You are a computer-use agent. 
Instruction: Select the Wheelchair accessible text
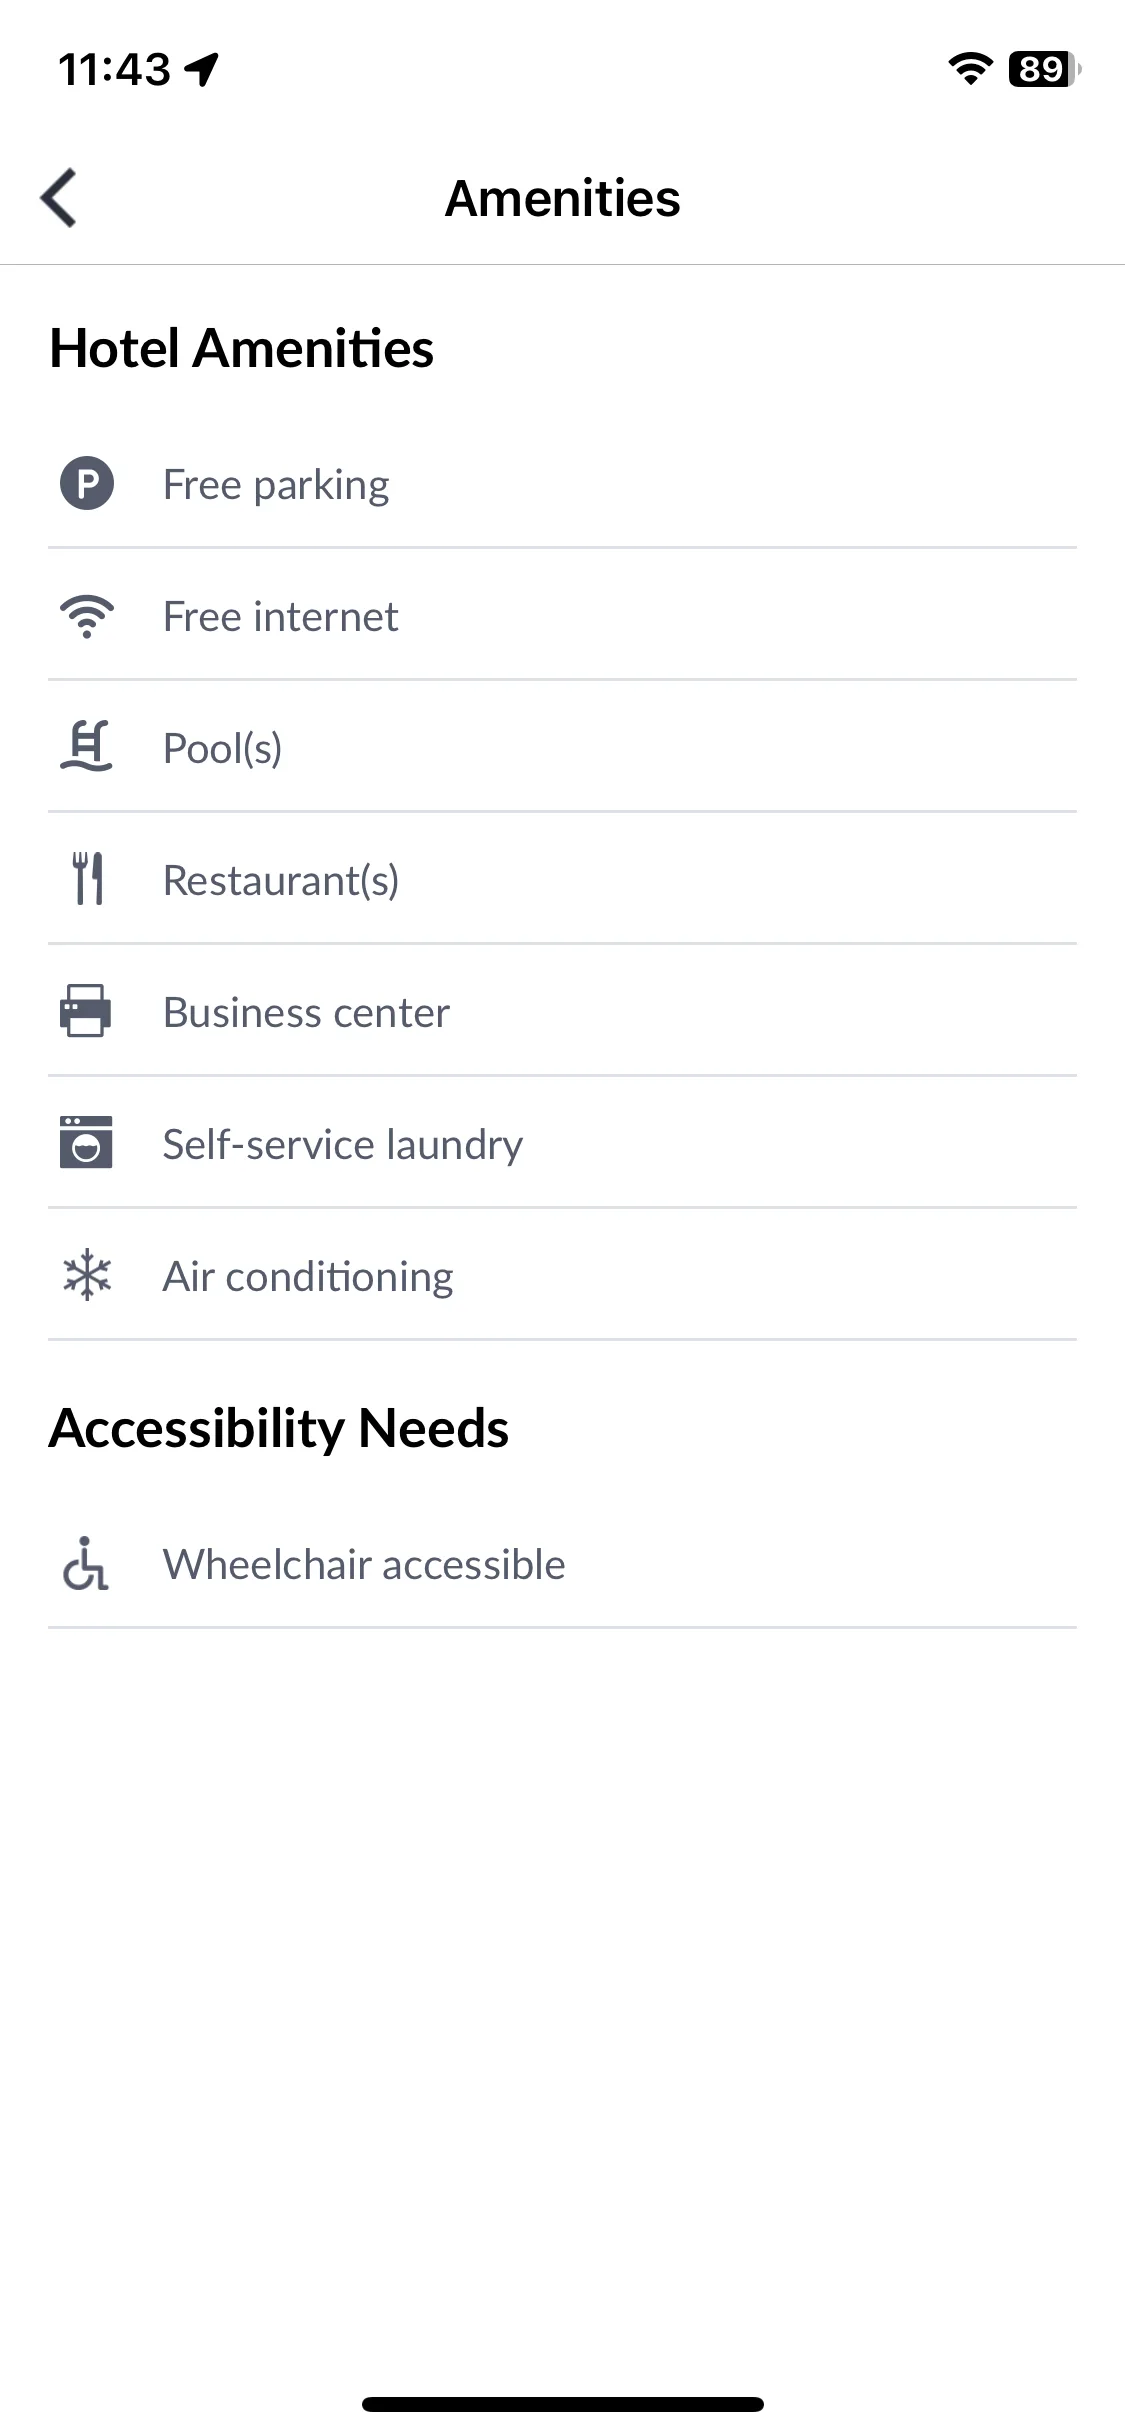pos(364,1564)
